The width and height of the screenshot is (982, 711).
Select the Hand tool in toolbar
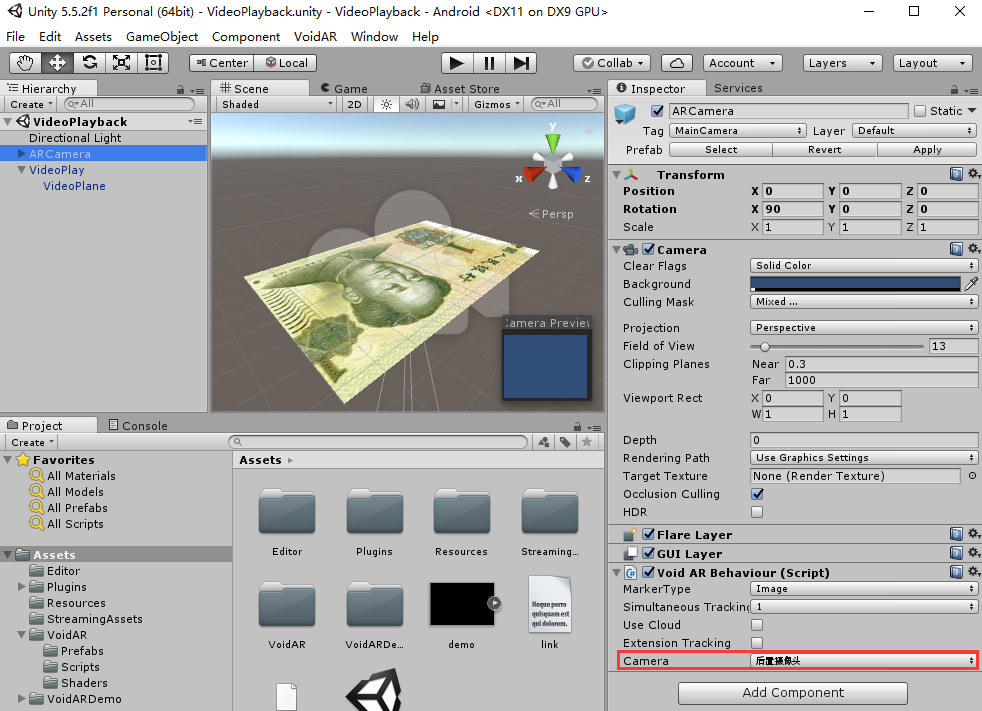[25, 63]
